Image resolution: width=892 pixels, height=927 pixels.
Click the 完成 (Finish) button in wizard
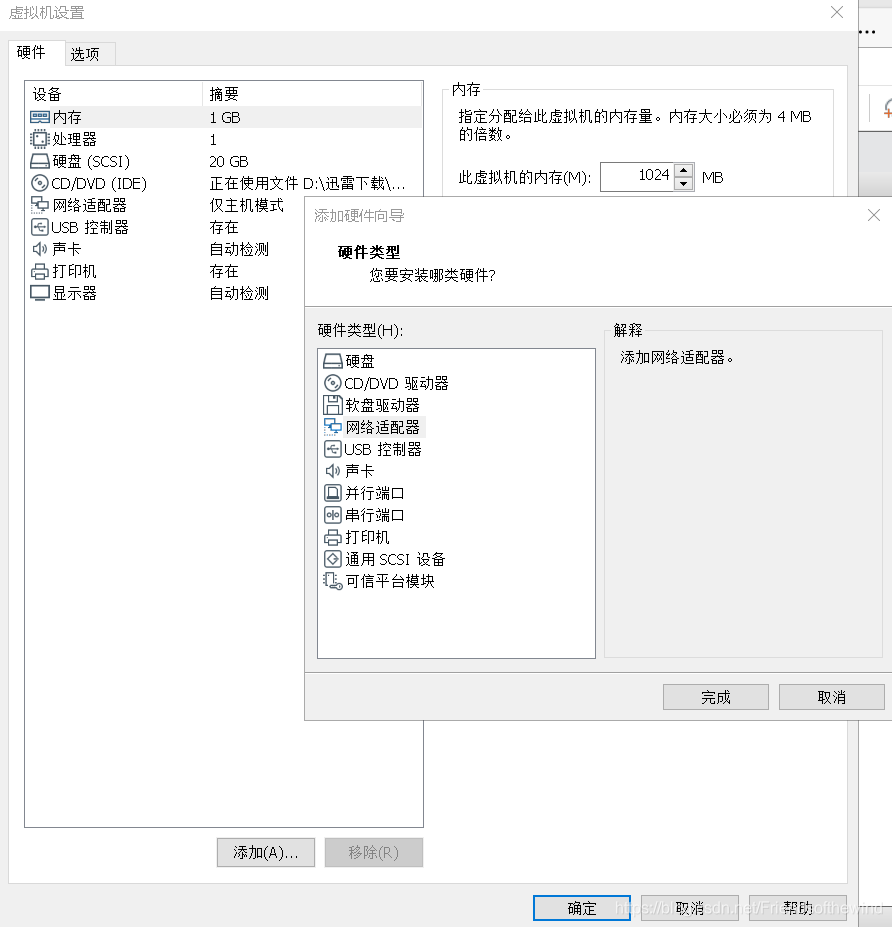click(716, 697)
